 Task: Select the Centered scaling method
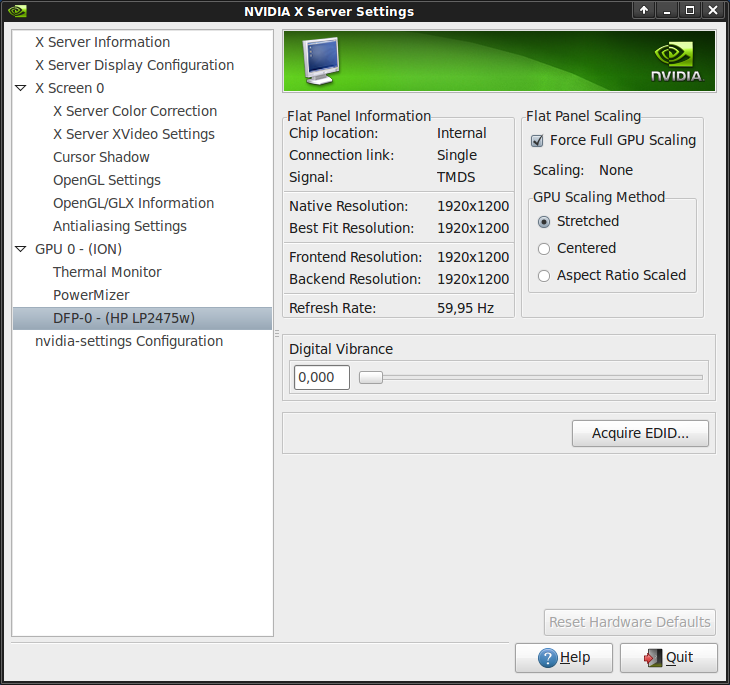click(544, 249)
